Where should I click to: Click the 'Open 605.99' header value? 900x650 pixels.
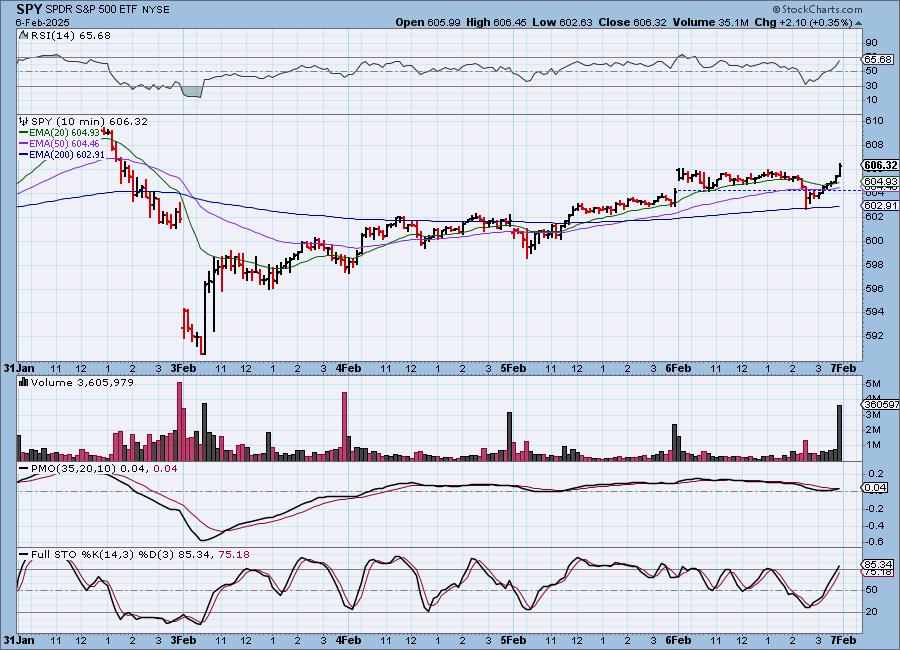click(x=428, y=22)
